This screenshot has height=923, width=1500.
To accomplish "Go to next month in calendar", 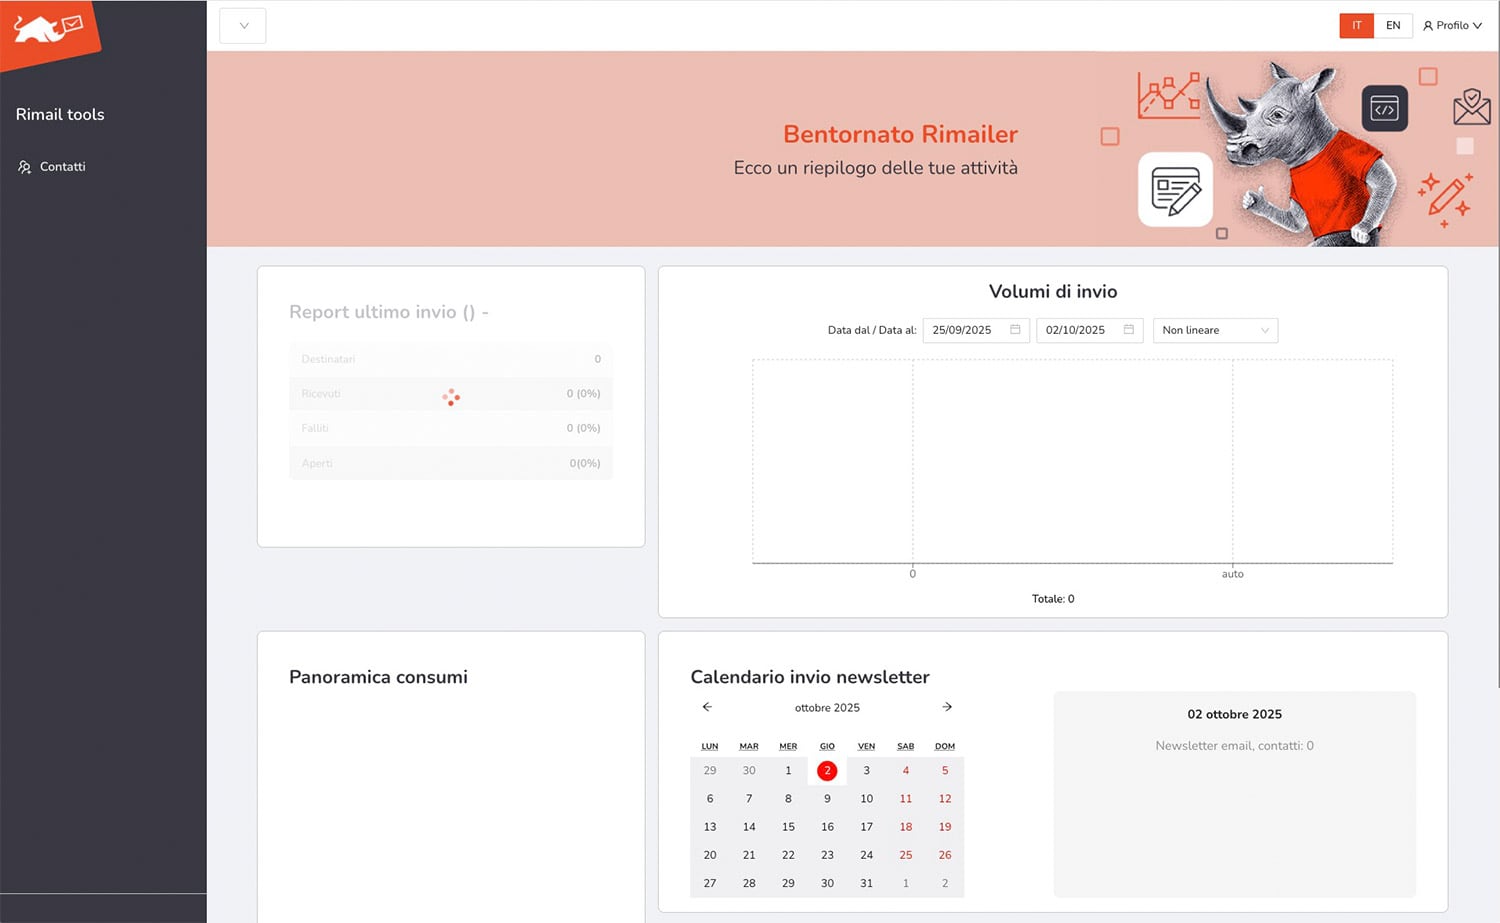I will pos(946,707).
